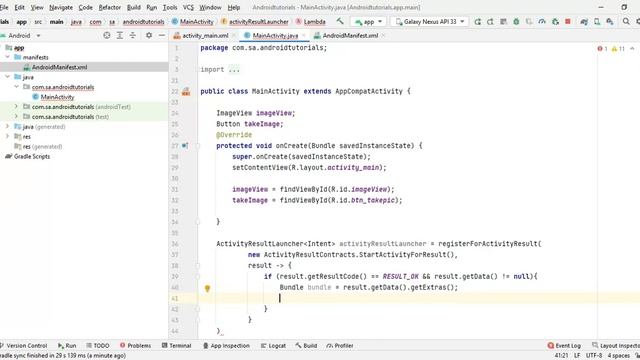Click the Sync Project with Gradle Files icon
The height and width of the screenshot is (360, 640).
[x=584, y=22]
